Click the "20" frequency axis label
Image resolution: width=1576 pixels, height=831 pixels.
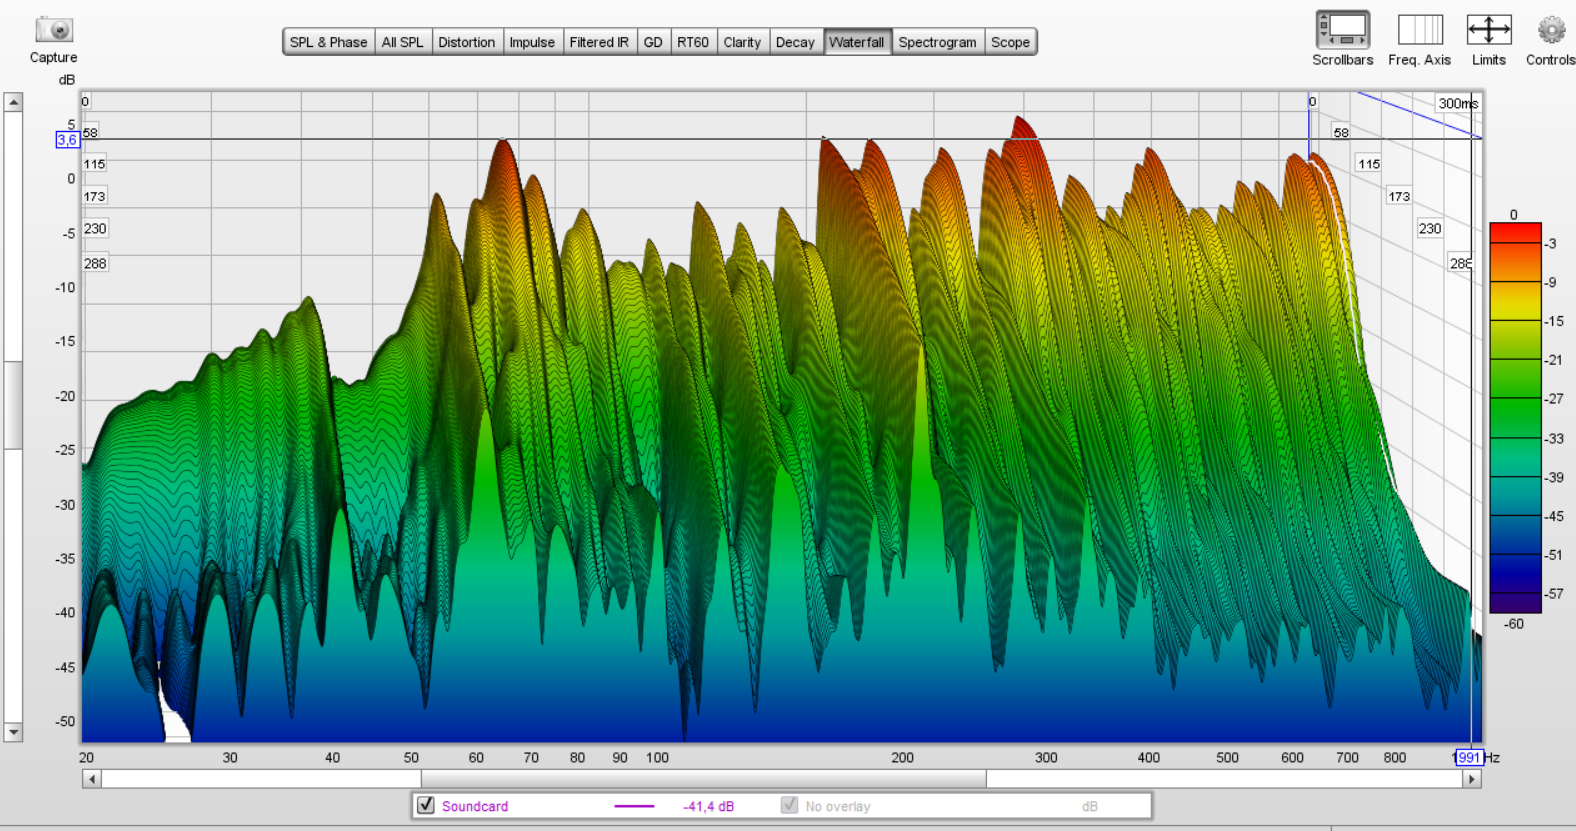click(x=87, y=757)
